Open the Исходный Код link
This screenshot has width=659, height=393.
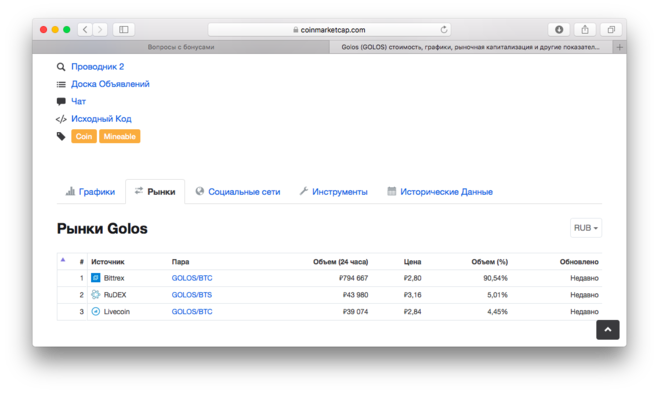pyautogui.click(x=101, y=119)
